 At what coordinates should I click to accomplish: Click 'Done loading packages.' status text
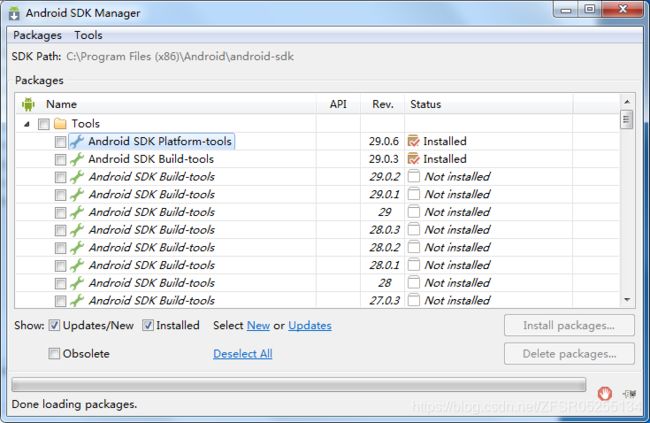tap(74, 404)
